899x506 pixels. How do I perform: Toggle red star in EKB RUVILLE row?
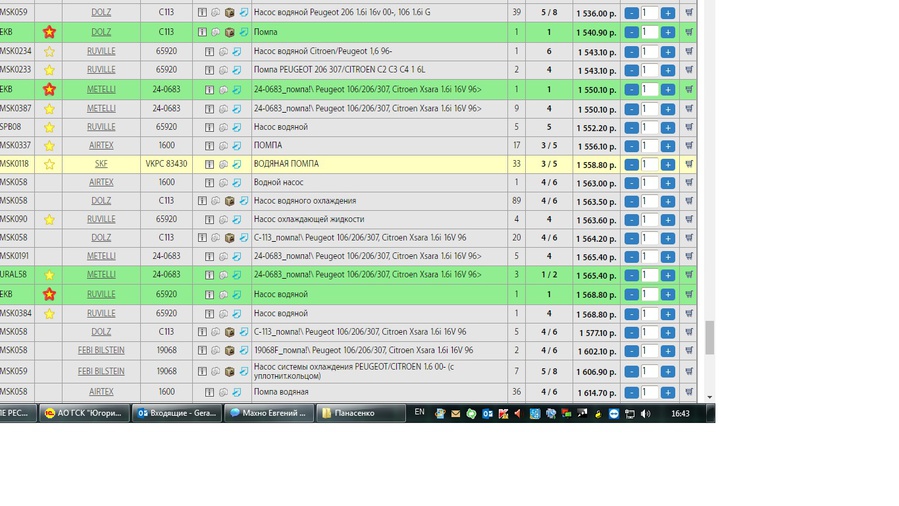click(x=49, y=295)
